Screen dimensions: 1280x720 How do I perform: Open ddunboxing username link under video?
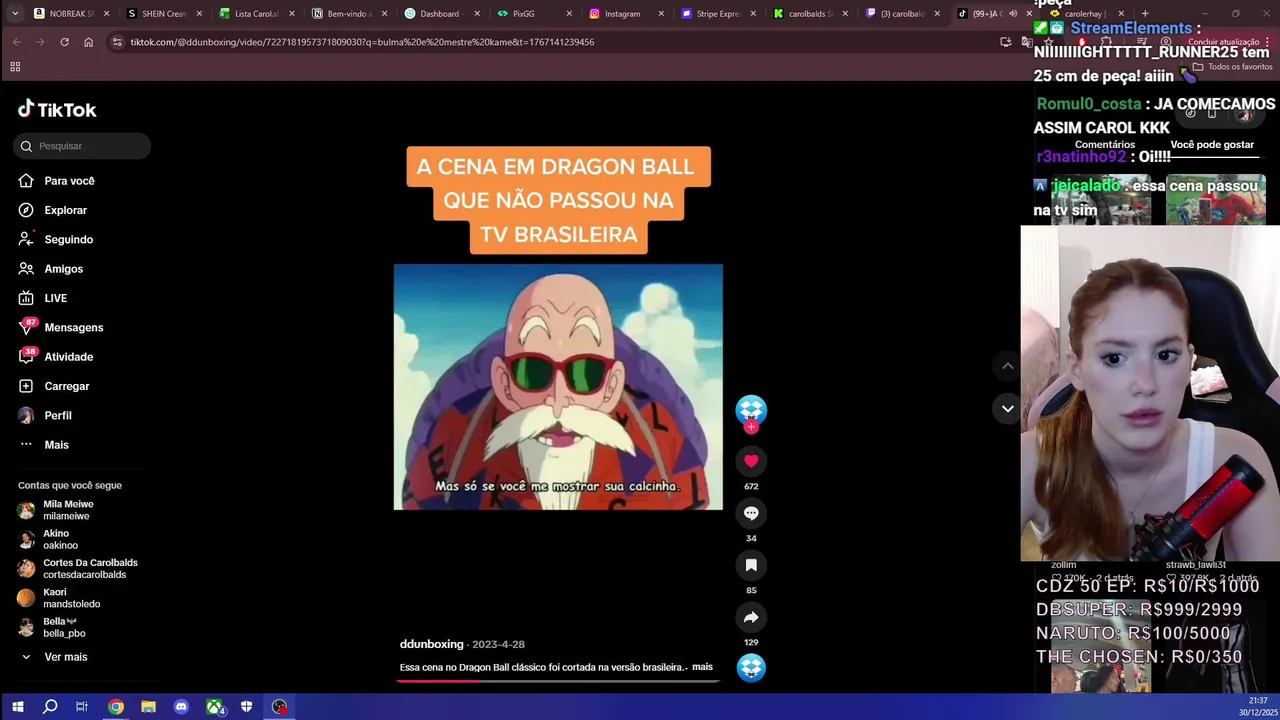tap(431, 644)
